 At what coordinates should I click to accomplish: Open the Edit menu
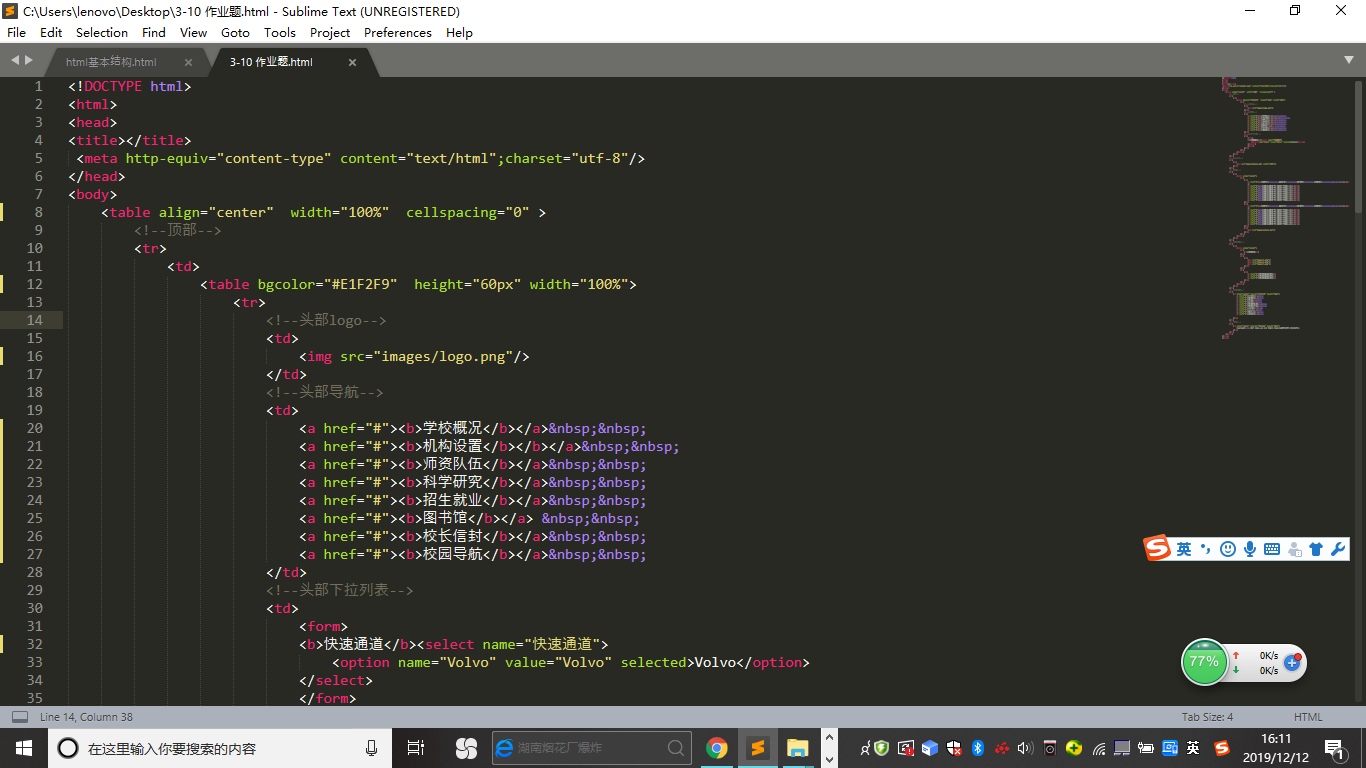tap(51, 32)
